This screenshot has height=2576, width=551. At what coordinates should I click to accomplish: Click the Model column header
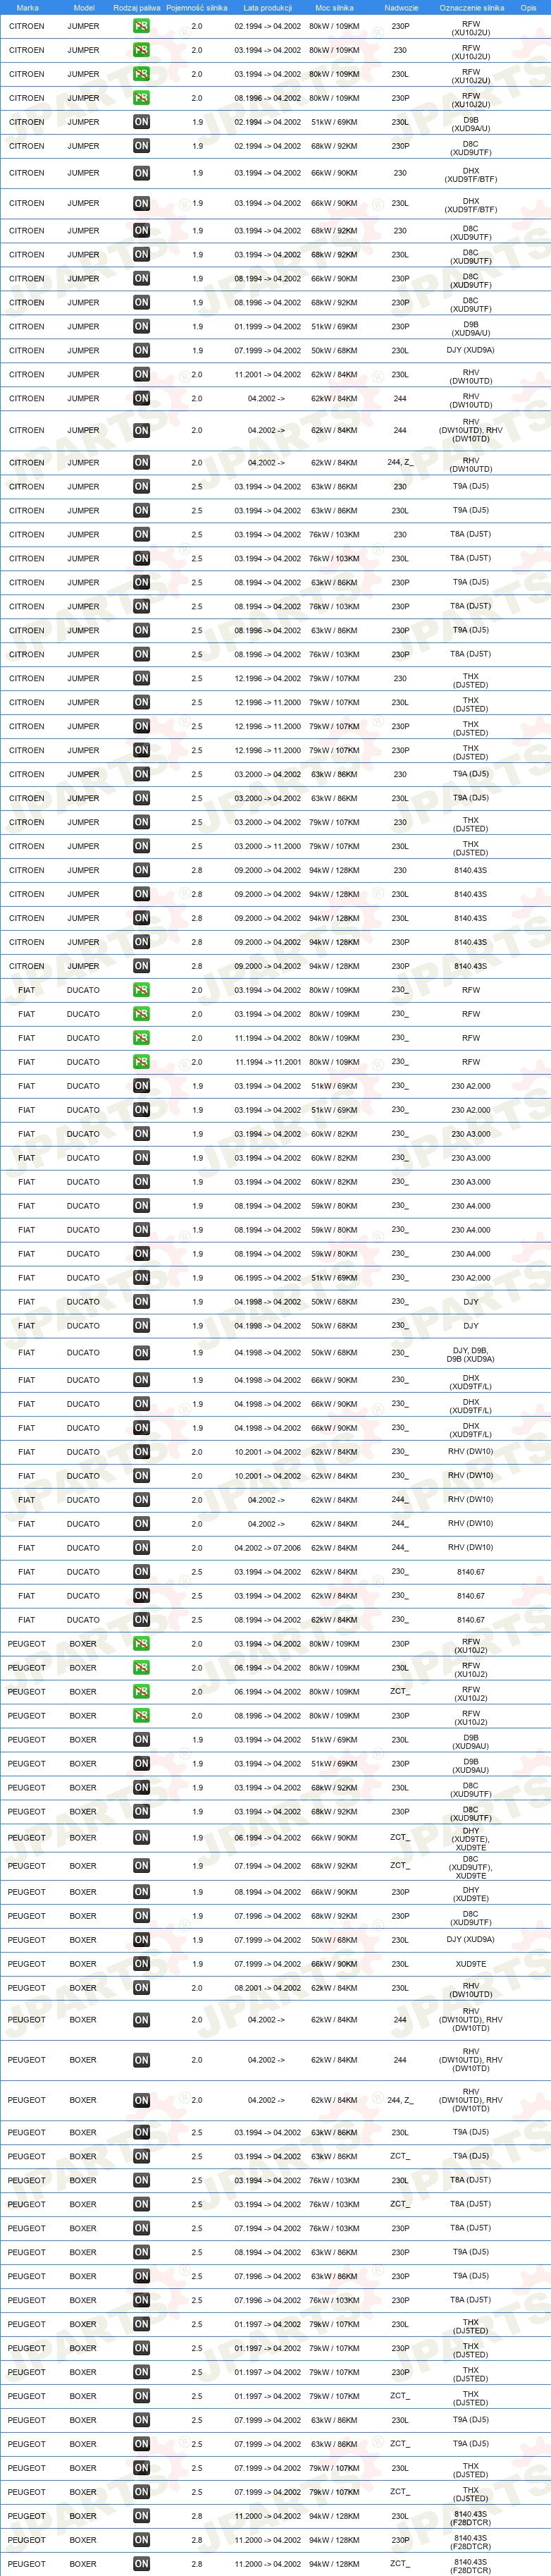pyautogui.click(x=84, y=7)
